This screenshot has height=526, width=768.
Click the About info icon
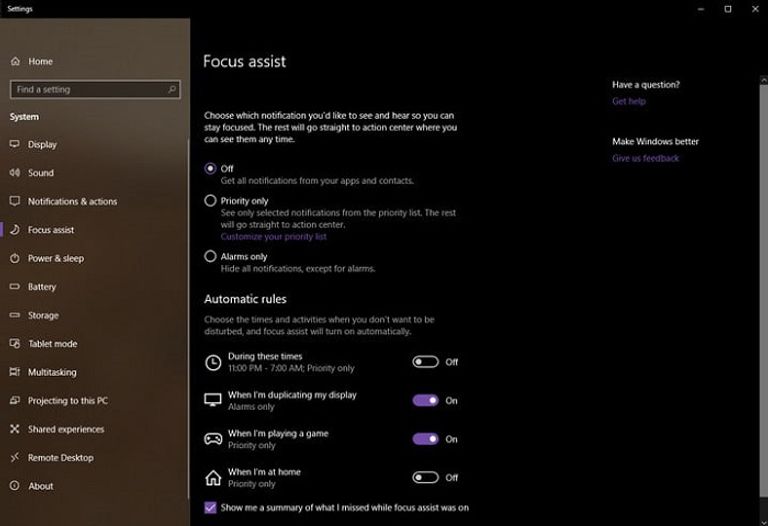tap(15, 486)
